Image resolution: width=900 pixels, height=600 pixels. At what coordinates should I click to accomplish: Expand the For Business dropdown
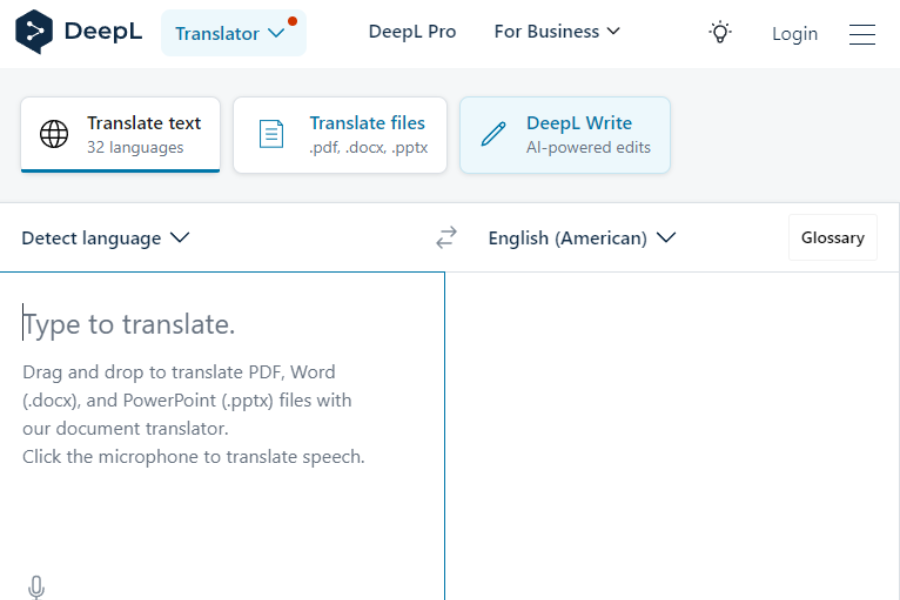[556, 31]
